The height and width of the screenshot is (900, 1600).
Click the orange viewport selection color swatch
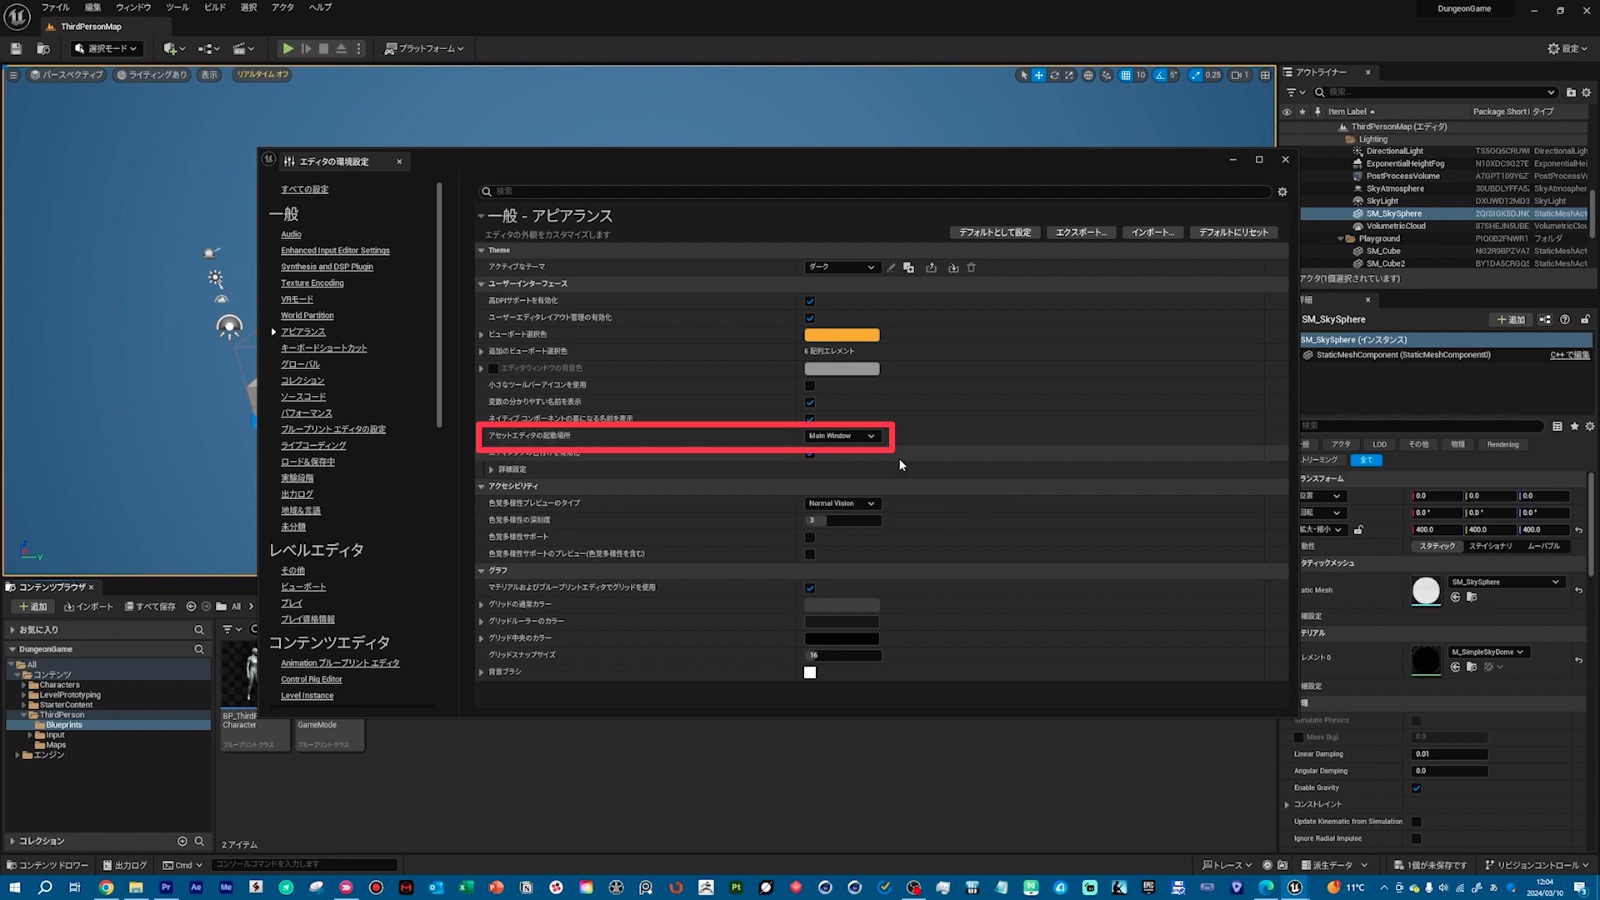(x=843, y=334)
